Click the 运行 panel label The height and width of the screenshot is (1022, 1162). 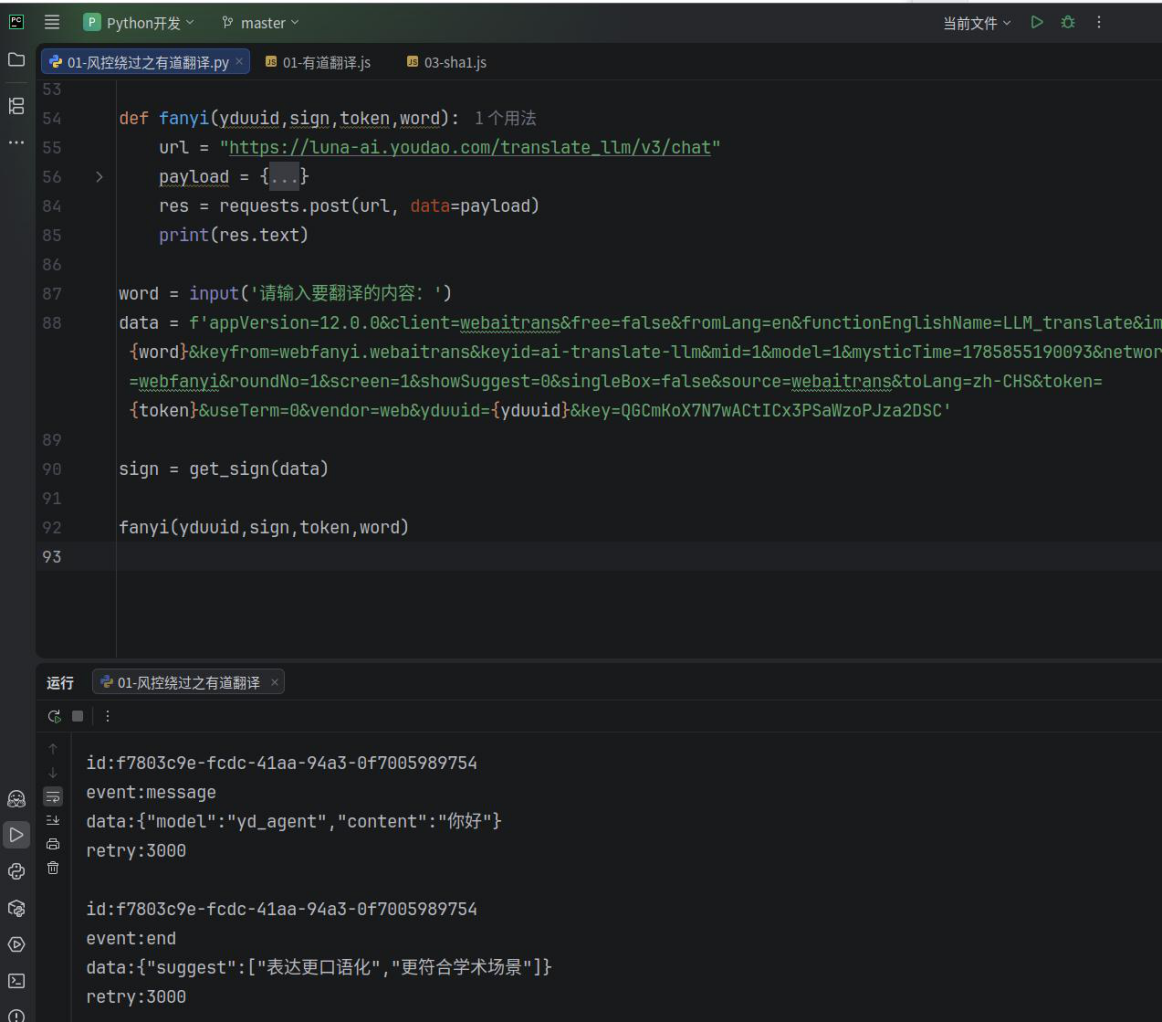coord(60,683)
